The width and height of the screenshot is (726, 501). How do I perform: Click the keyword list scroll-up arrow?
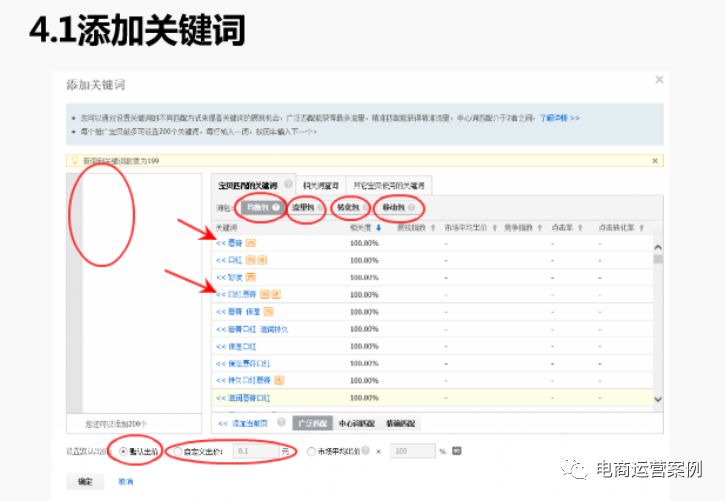point(658,248)
